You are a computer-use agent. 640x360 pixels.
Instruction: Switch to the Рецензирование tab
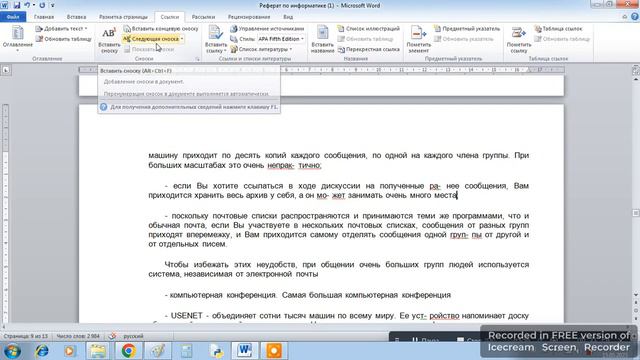[249, 17]
